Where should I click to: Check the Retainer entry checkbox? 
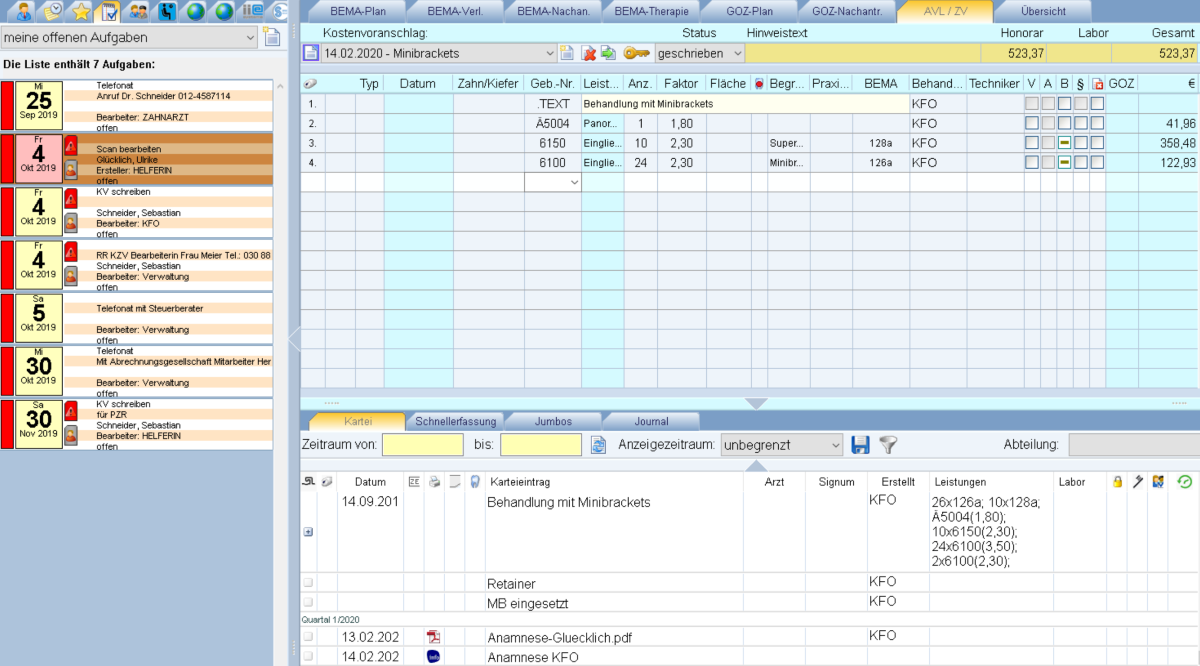pyautogui.click(x=308, y=582)
